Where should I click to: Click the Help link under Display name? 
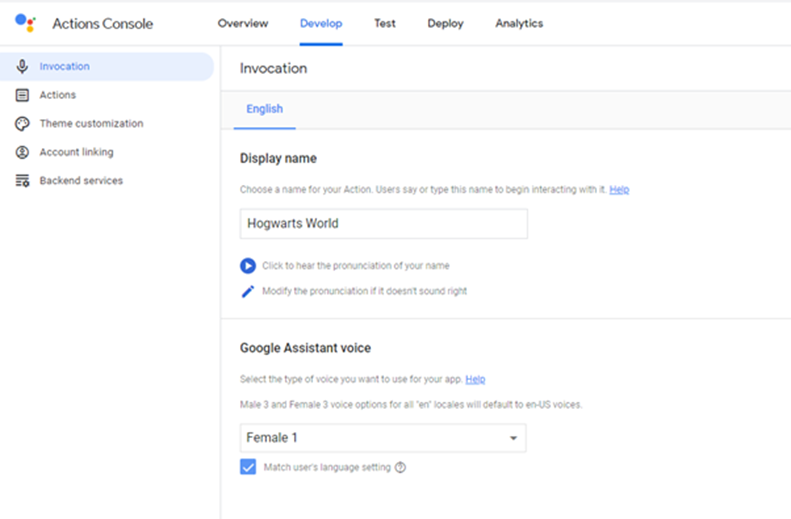pyautogui.click(x=619, y=189)
